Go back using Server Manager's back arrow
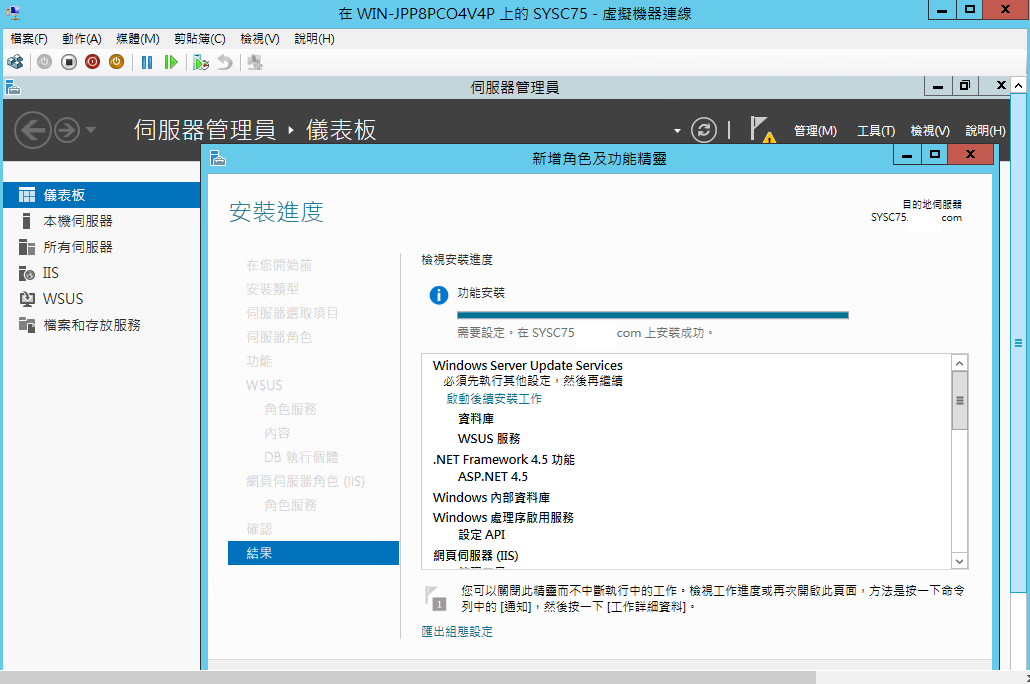 33,130
